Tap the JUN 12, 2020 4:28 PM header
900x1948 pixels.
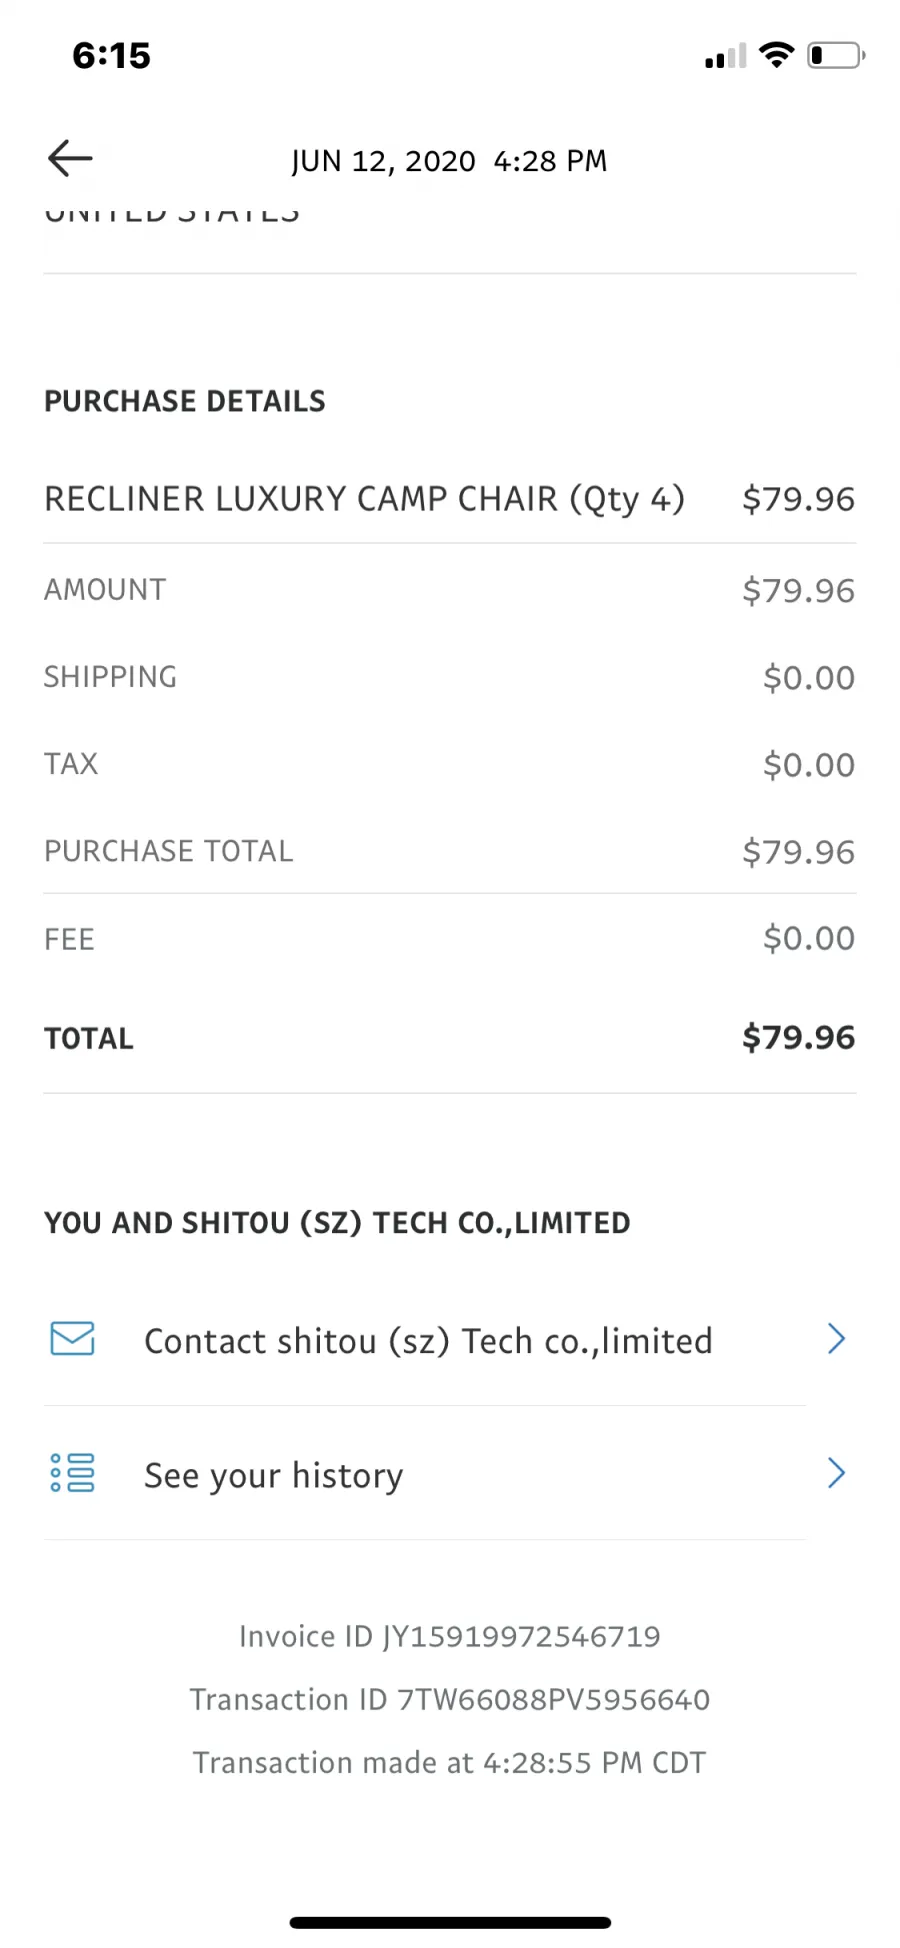449,161
